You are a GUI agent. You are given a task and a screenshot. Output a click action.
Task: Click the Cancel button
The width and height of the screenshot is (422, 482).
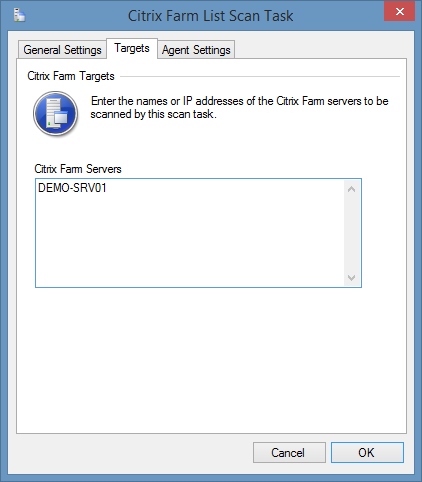point(289,452)
